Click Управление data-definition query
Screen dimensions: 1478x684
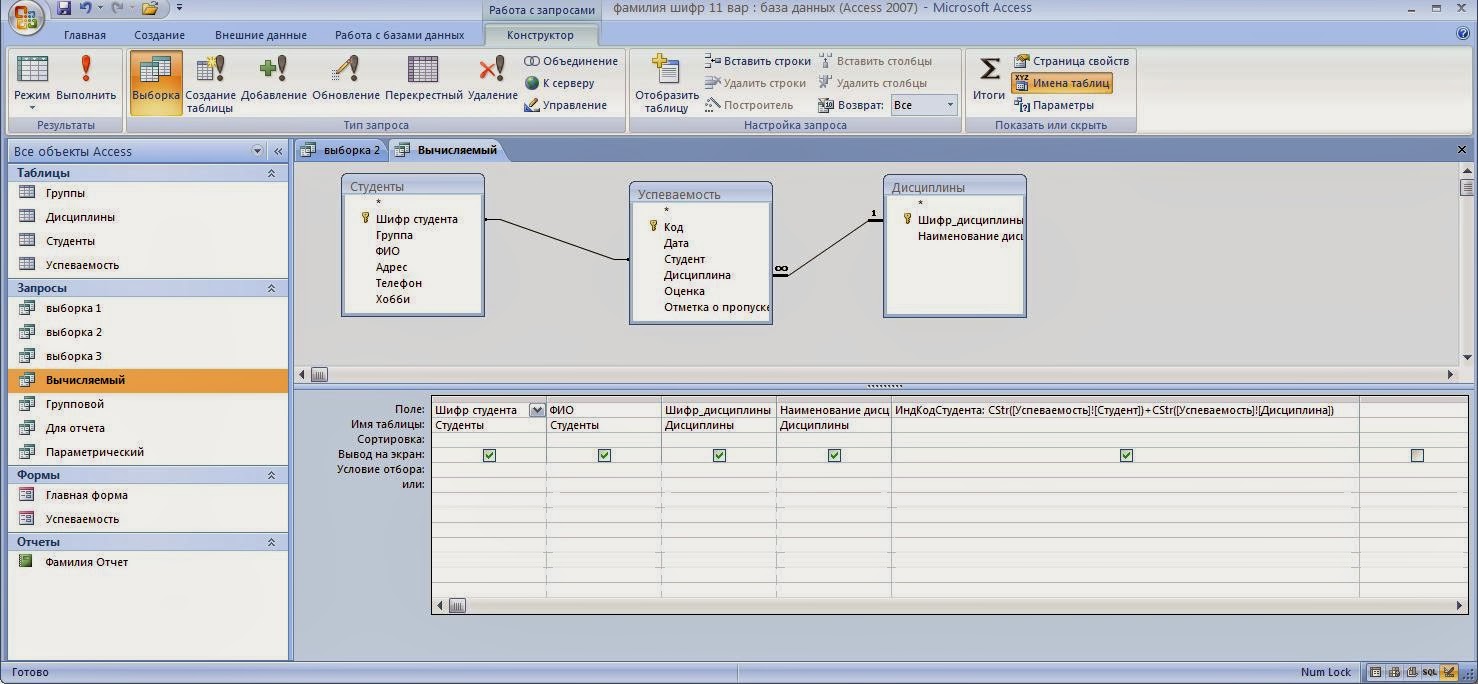[566, 105]
